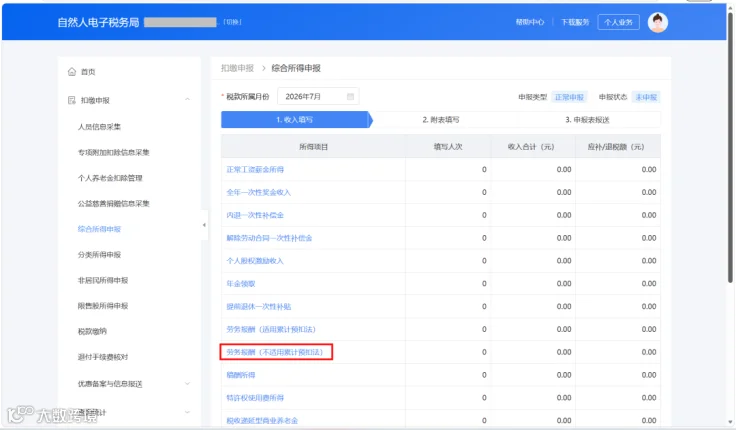Click the user avatar in header
Image resolution: width=736 pixels, height=430 pixels.
pos(658,22)
